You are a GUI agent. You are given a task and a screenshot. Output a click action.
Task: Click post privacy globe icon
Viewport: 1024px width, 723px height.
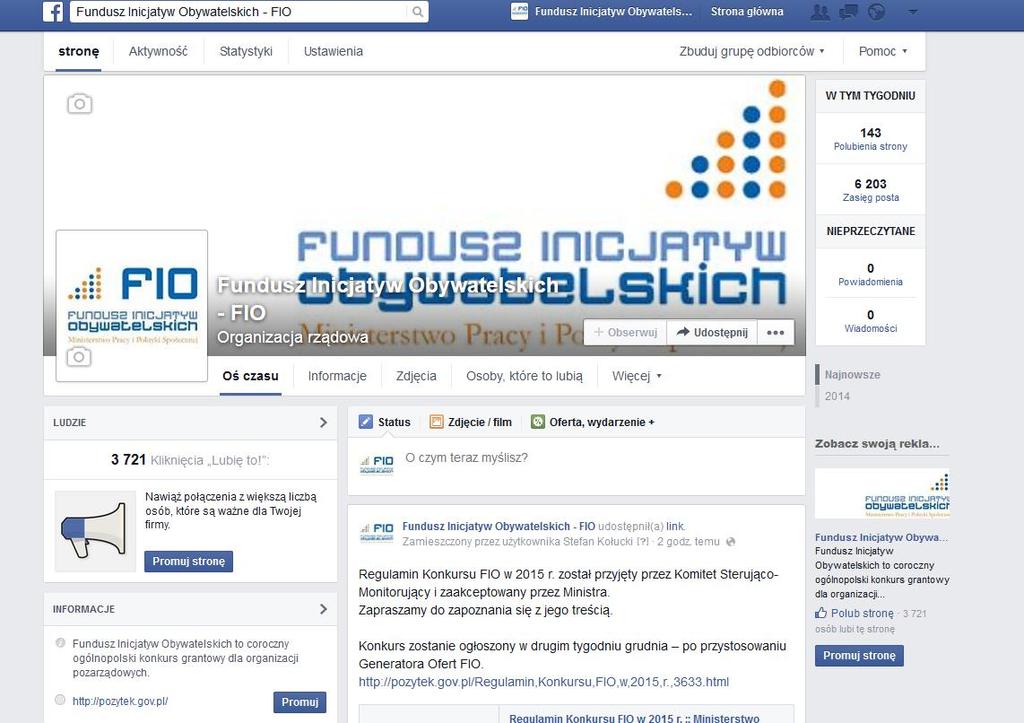[x=731, y=541]
